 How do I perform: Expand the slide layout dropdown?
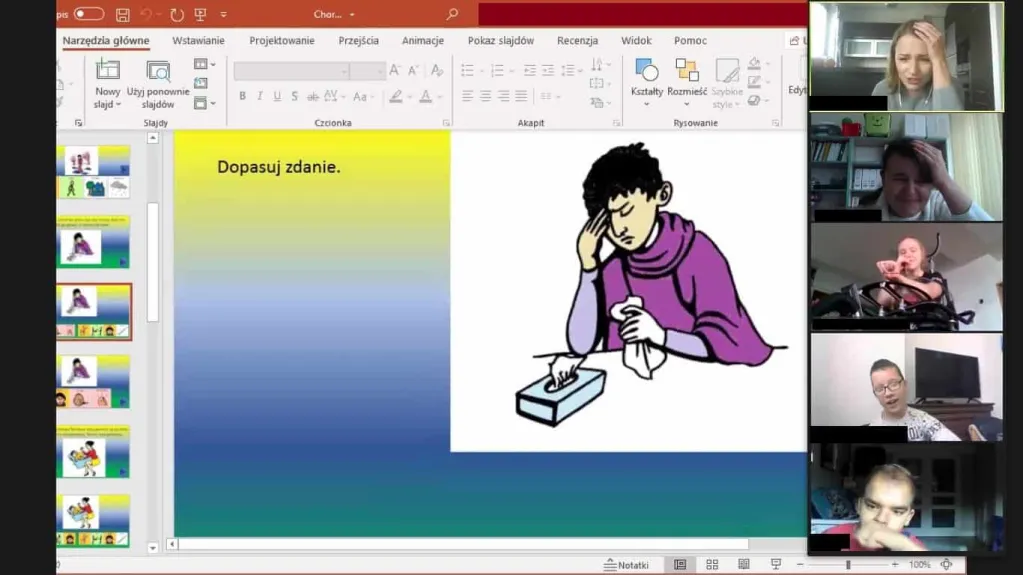pos(204,64)
